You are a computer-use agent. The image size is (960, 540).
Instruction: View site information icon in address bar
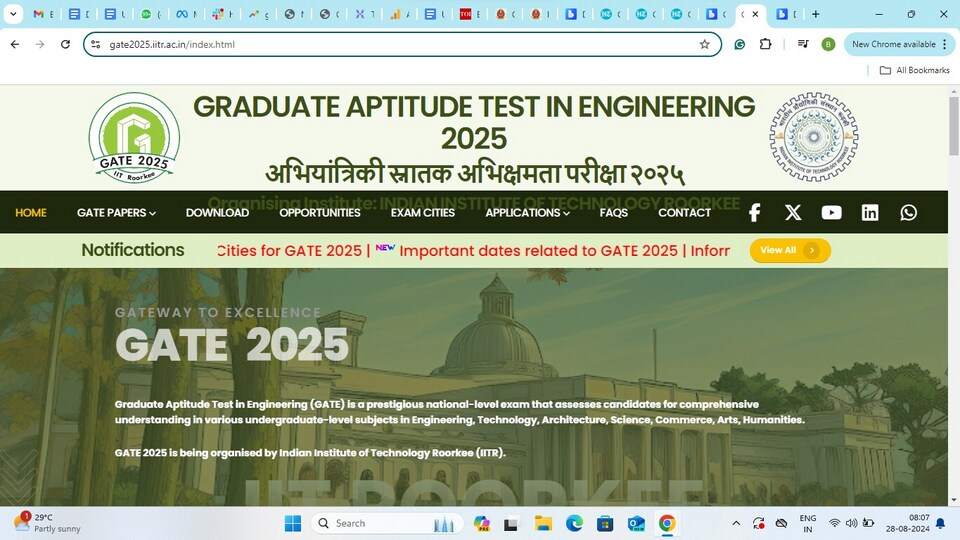pos(96,44)
